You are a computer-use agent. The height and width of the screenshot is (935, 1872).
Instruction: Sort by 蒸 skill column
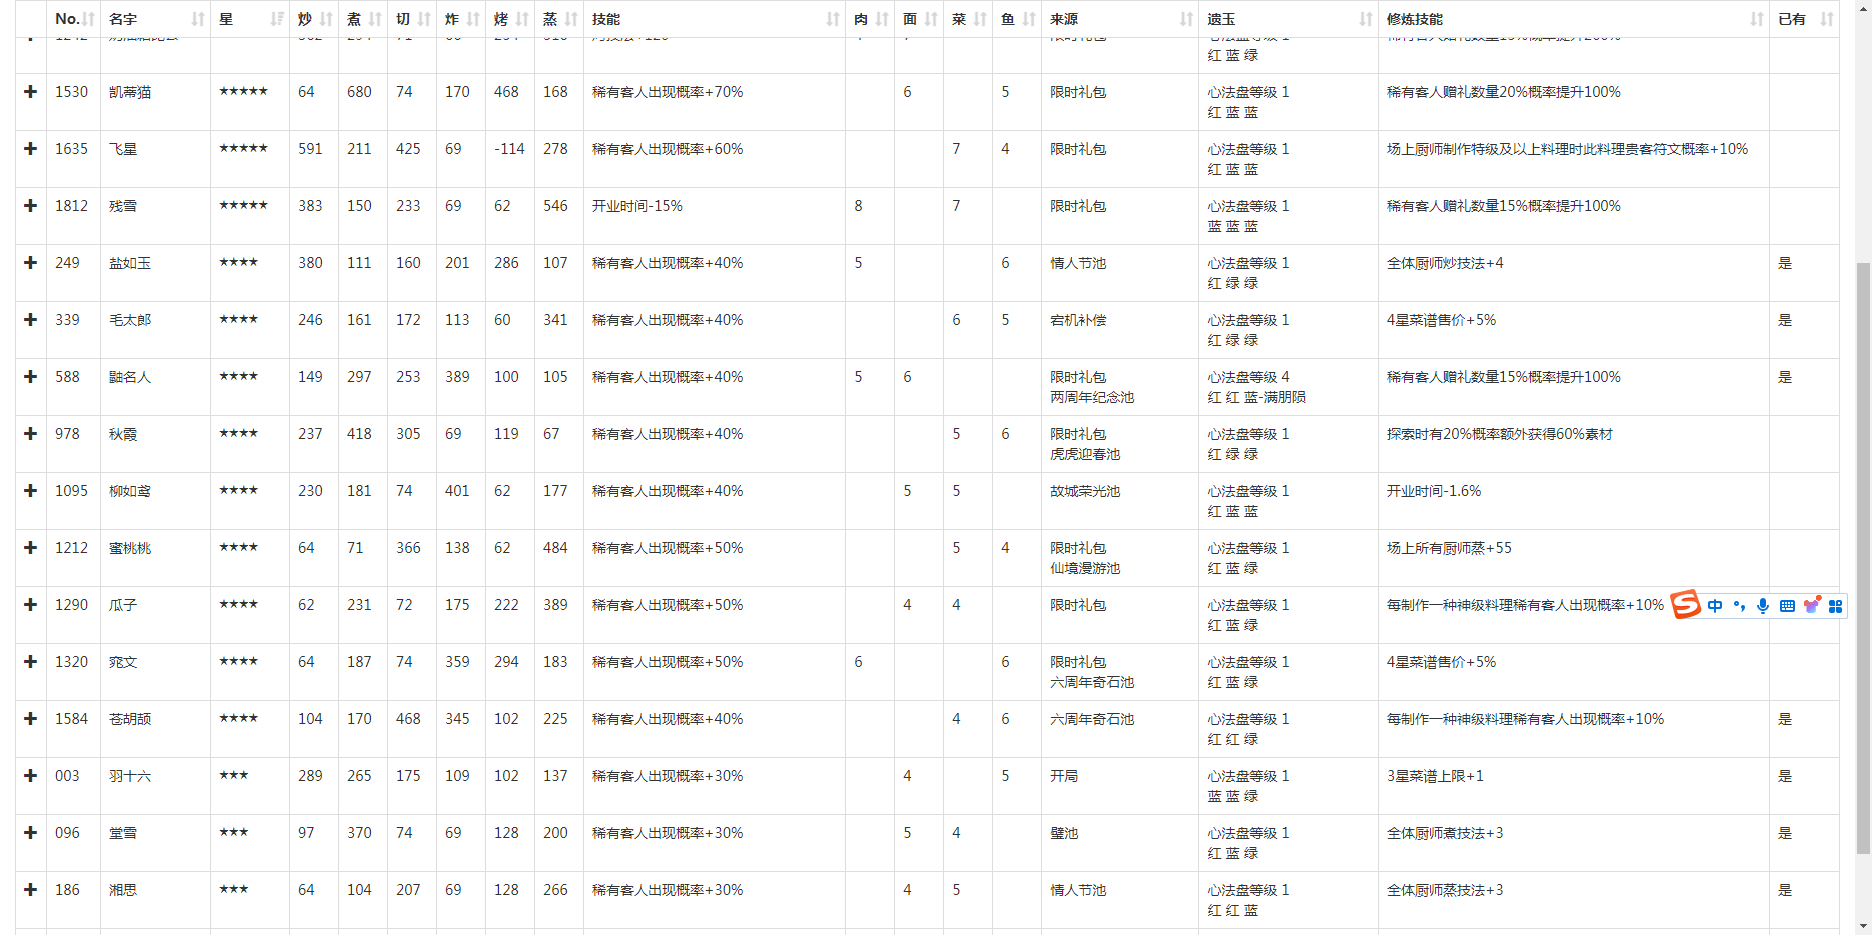[559, 19]
